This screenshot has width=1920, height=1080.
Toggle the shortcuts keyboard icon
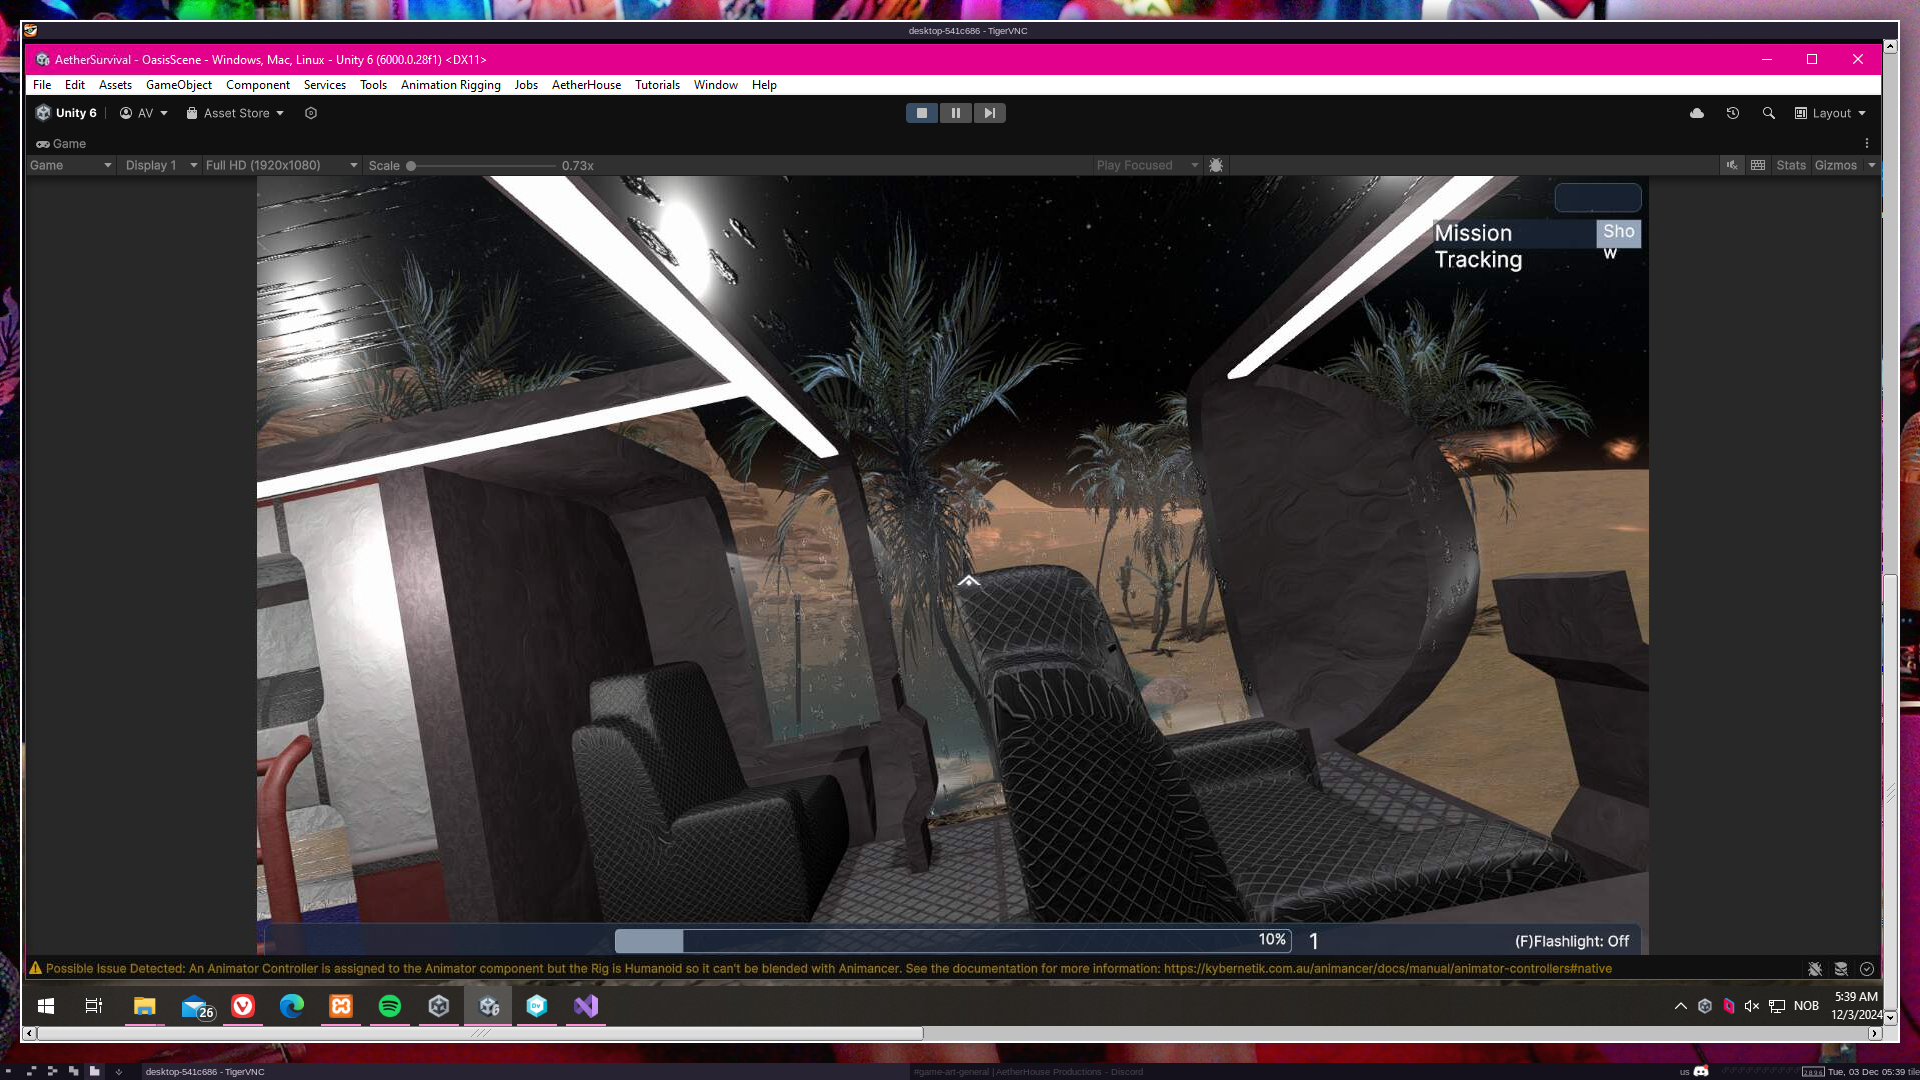[x=1758, y=165]
